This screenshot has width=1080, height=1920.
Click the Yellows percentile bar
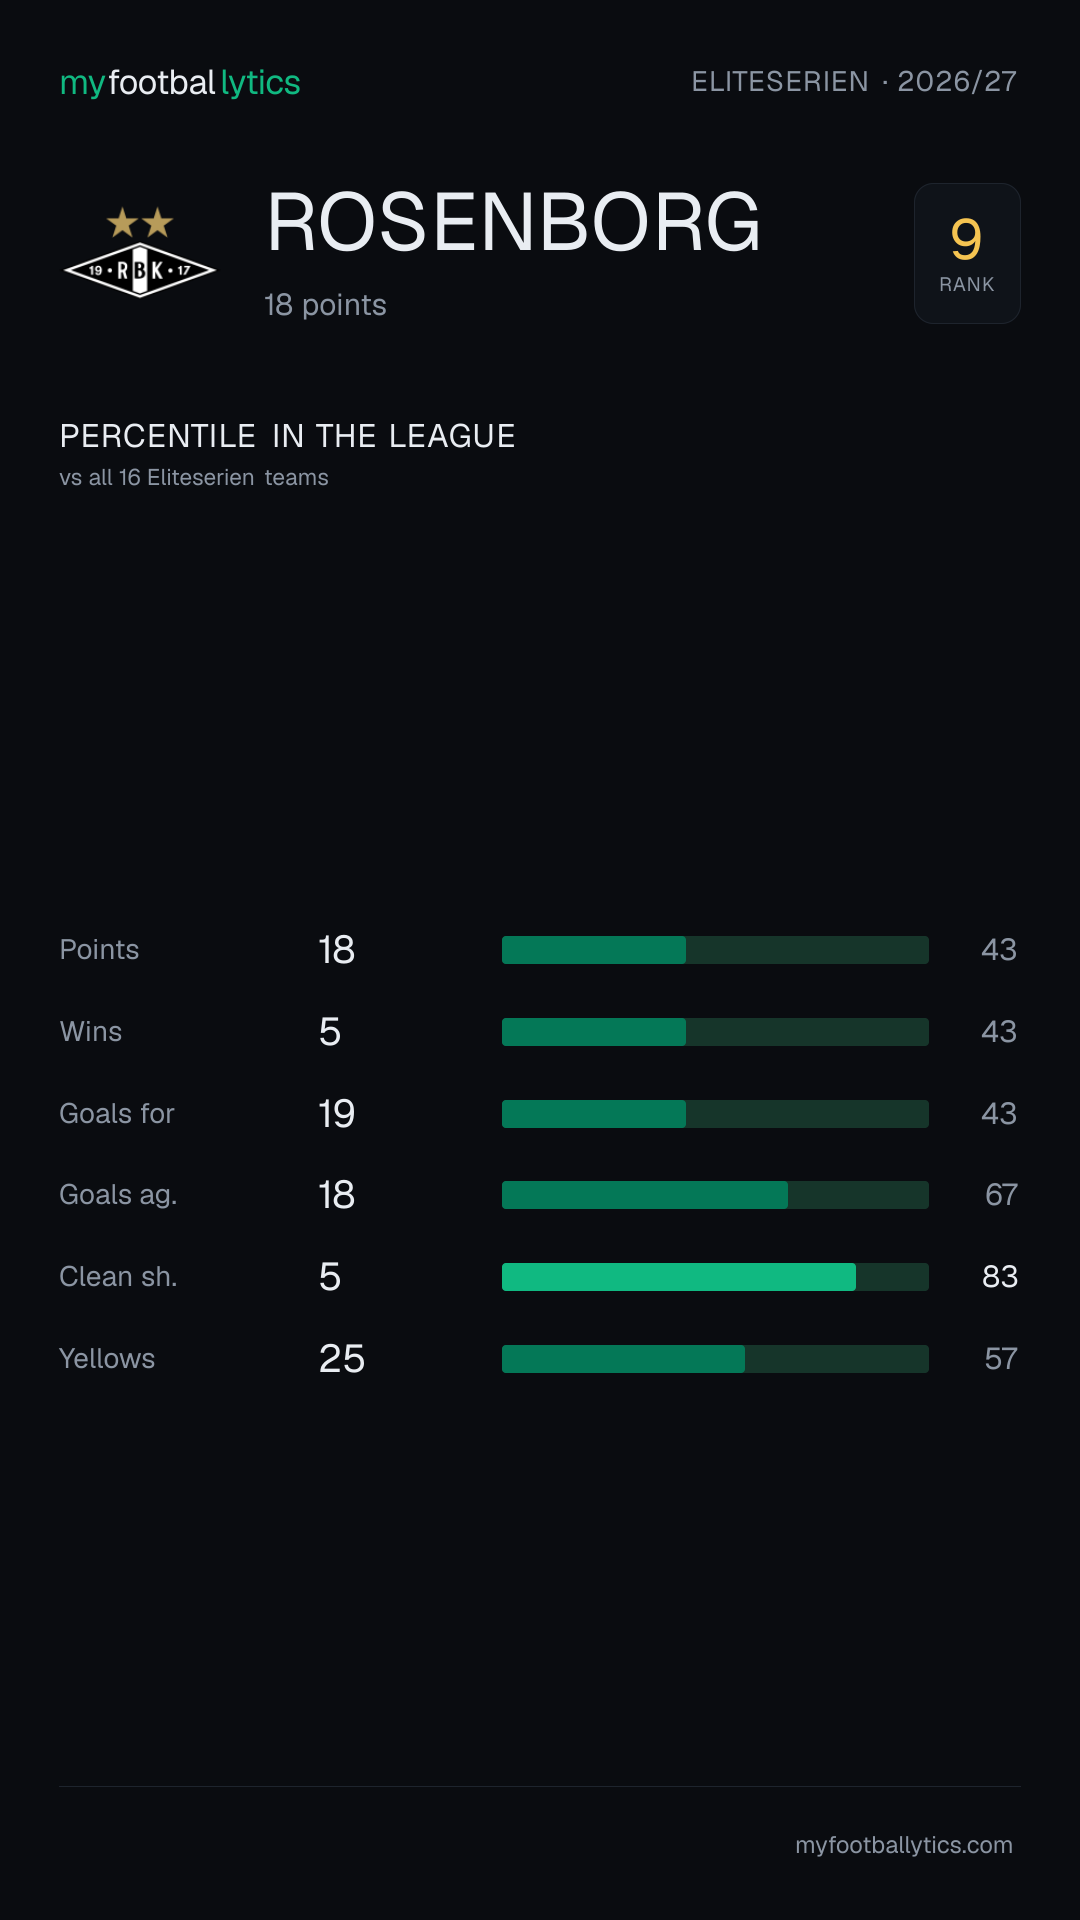(x=715, y=1359)
